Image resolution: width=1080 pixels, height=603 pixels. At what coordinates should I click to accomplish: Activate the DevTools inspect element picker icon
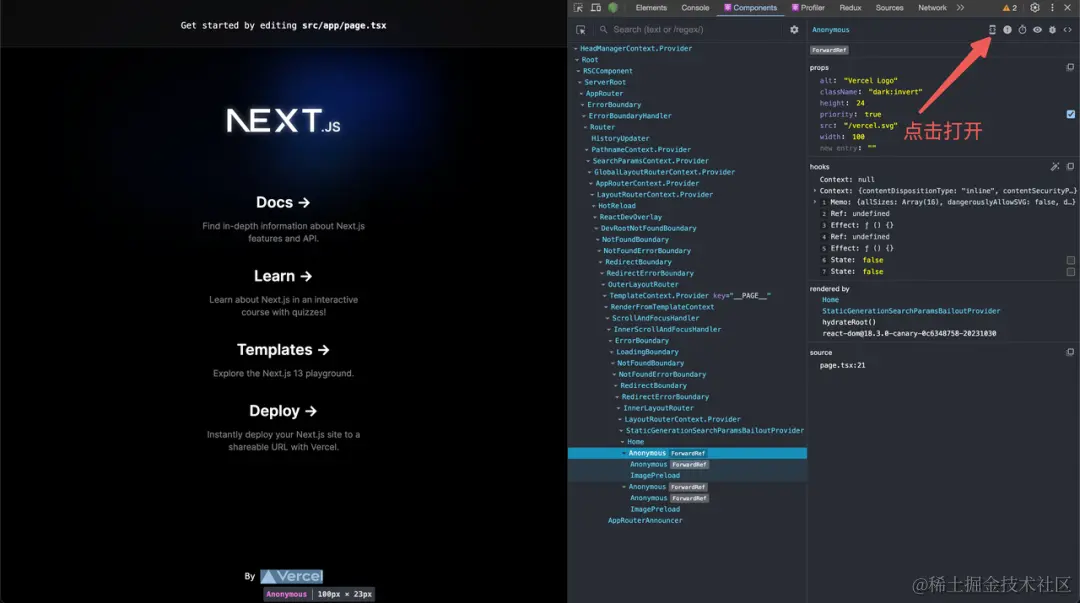point(578,8)
